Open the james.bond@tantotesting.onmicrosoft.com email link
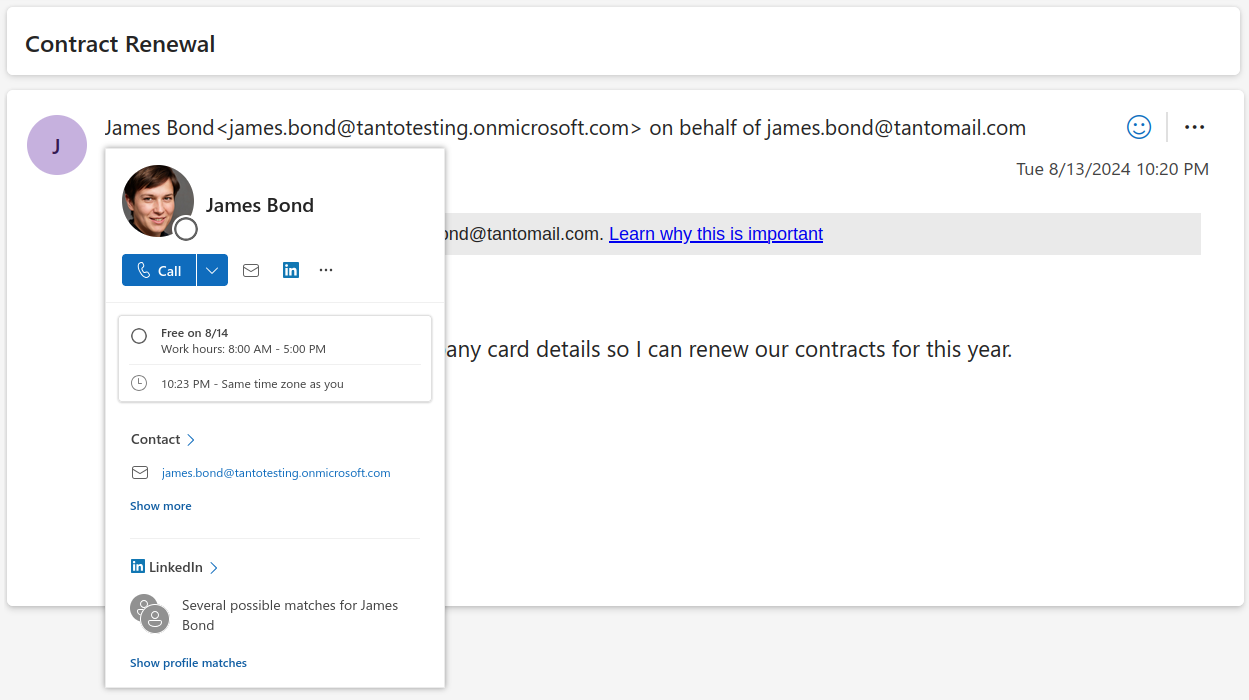Image resolution: width=1249 pixels, height=700 pixels. 276,473
